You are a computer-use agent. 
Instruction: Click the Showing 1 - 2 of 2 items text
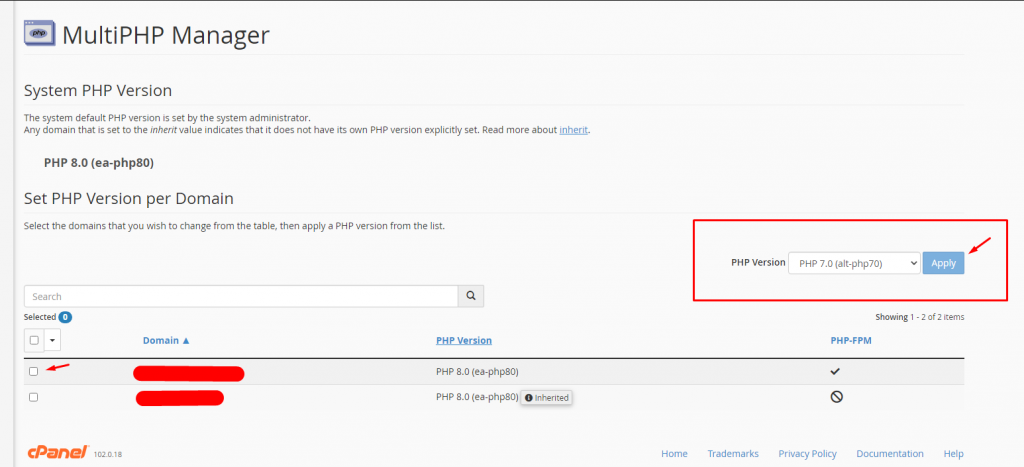920,317
